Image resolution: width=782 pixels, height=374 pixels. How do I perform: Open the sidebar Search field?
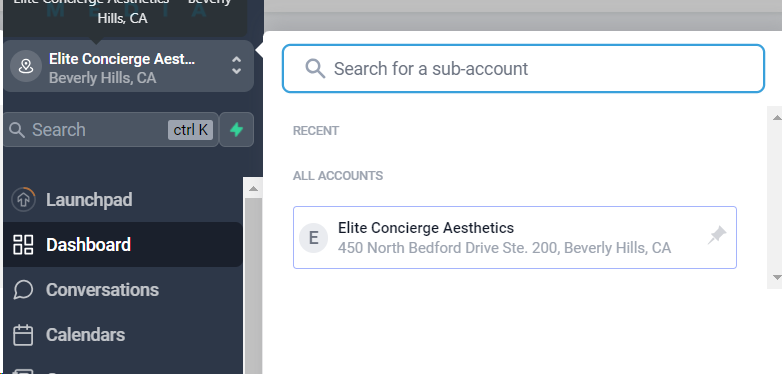(111, 130)
